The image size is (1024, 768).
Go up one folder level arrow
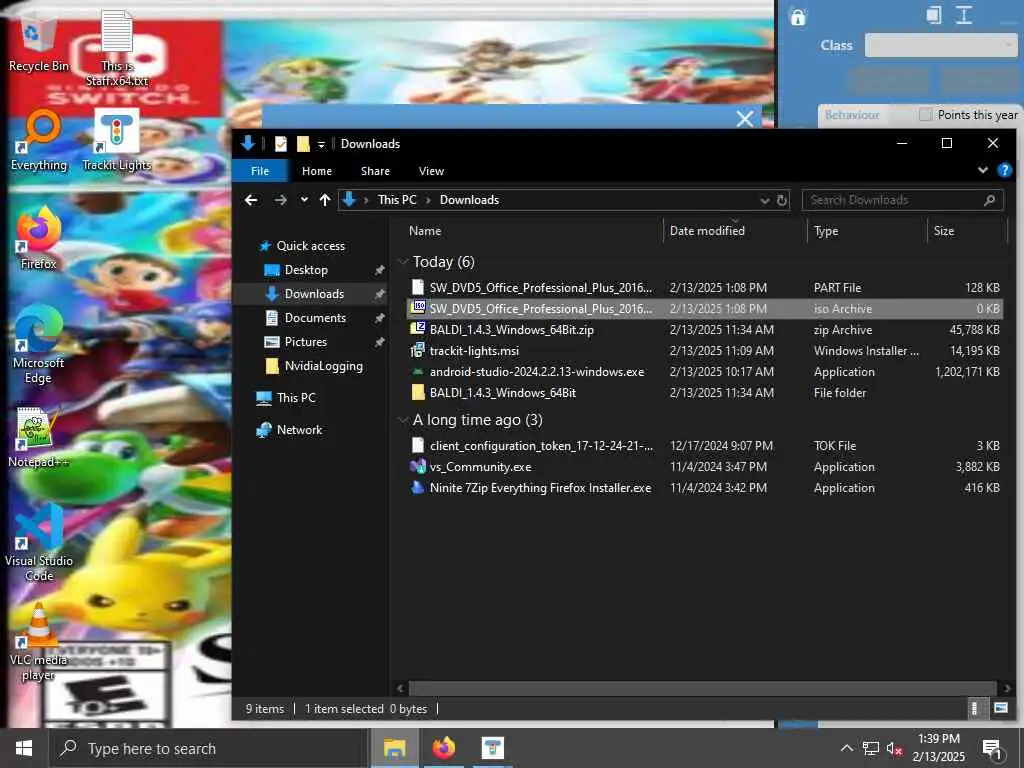325,200
